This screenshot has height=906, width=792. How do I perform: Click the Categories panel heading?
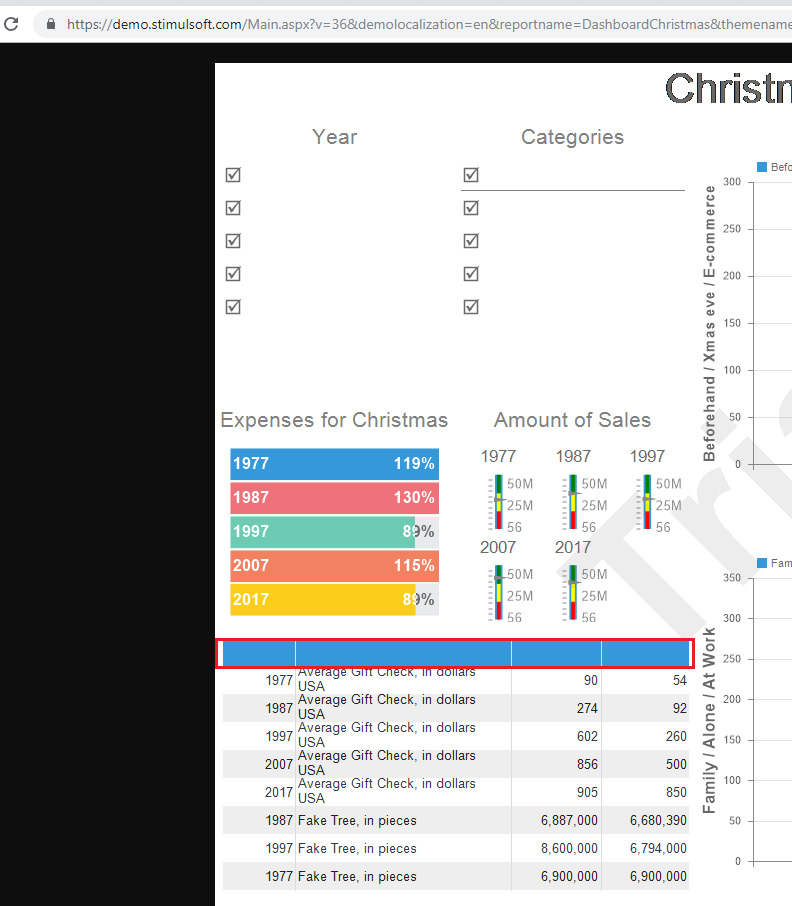click(x=572, y=137)
